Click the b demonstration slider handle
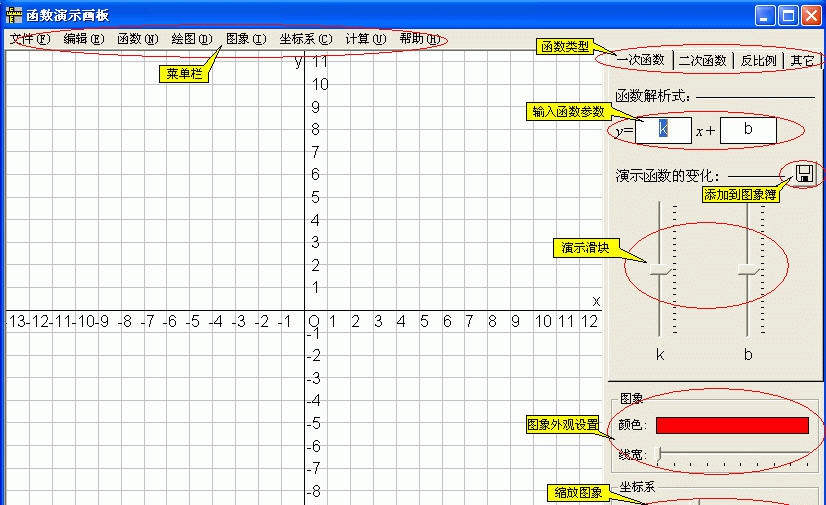This screenshot has height=505, width=826. pyautogui.click(x=749, y=270)
